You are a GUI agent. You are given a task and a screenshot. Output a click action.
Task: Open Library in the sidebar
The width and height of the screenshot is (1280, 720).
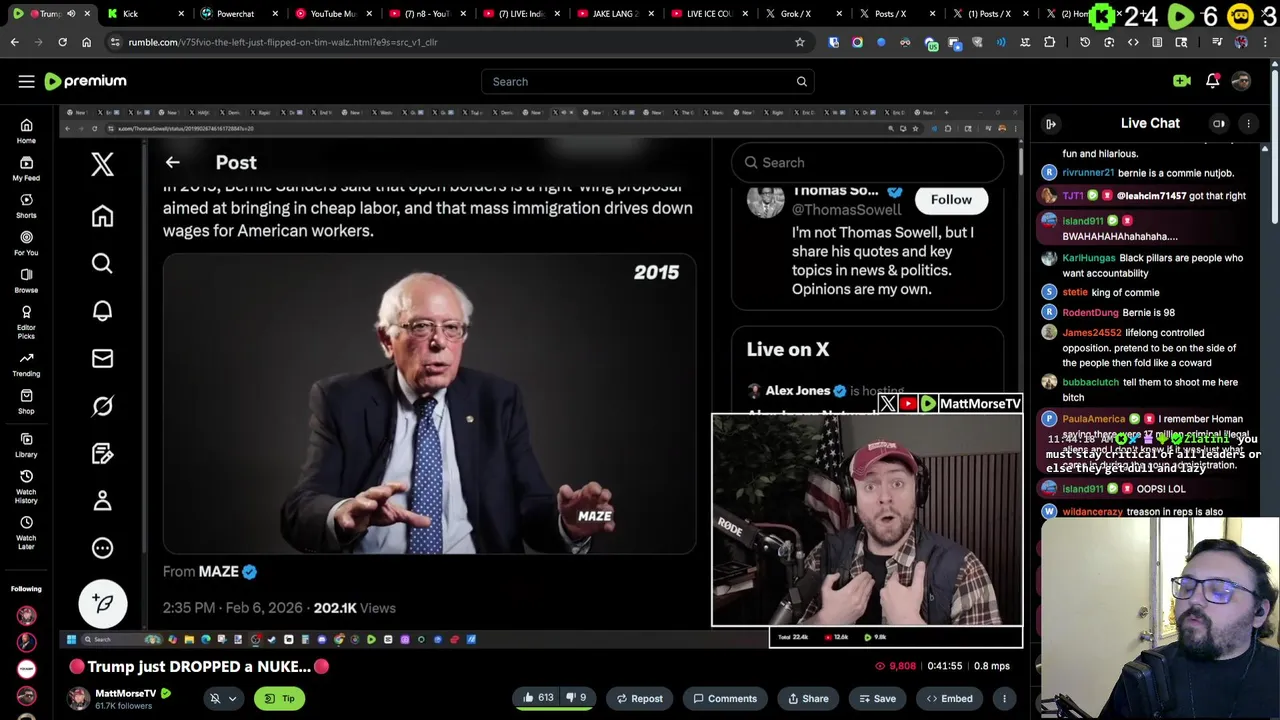click(x=26, y=445)
